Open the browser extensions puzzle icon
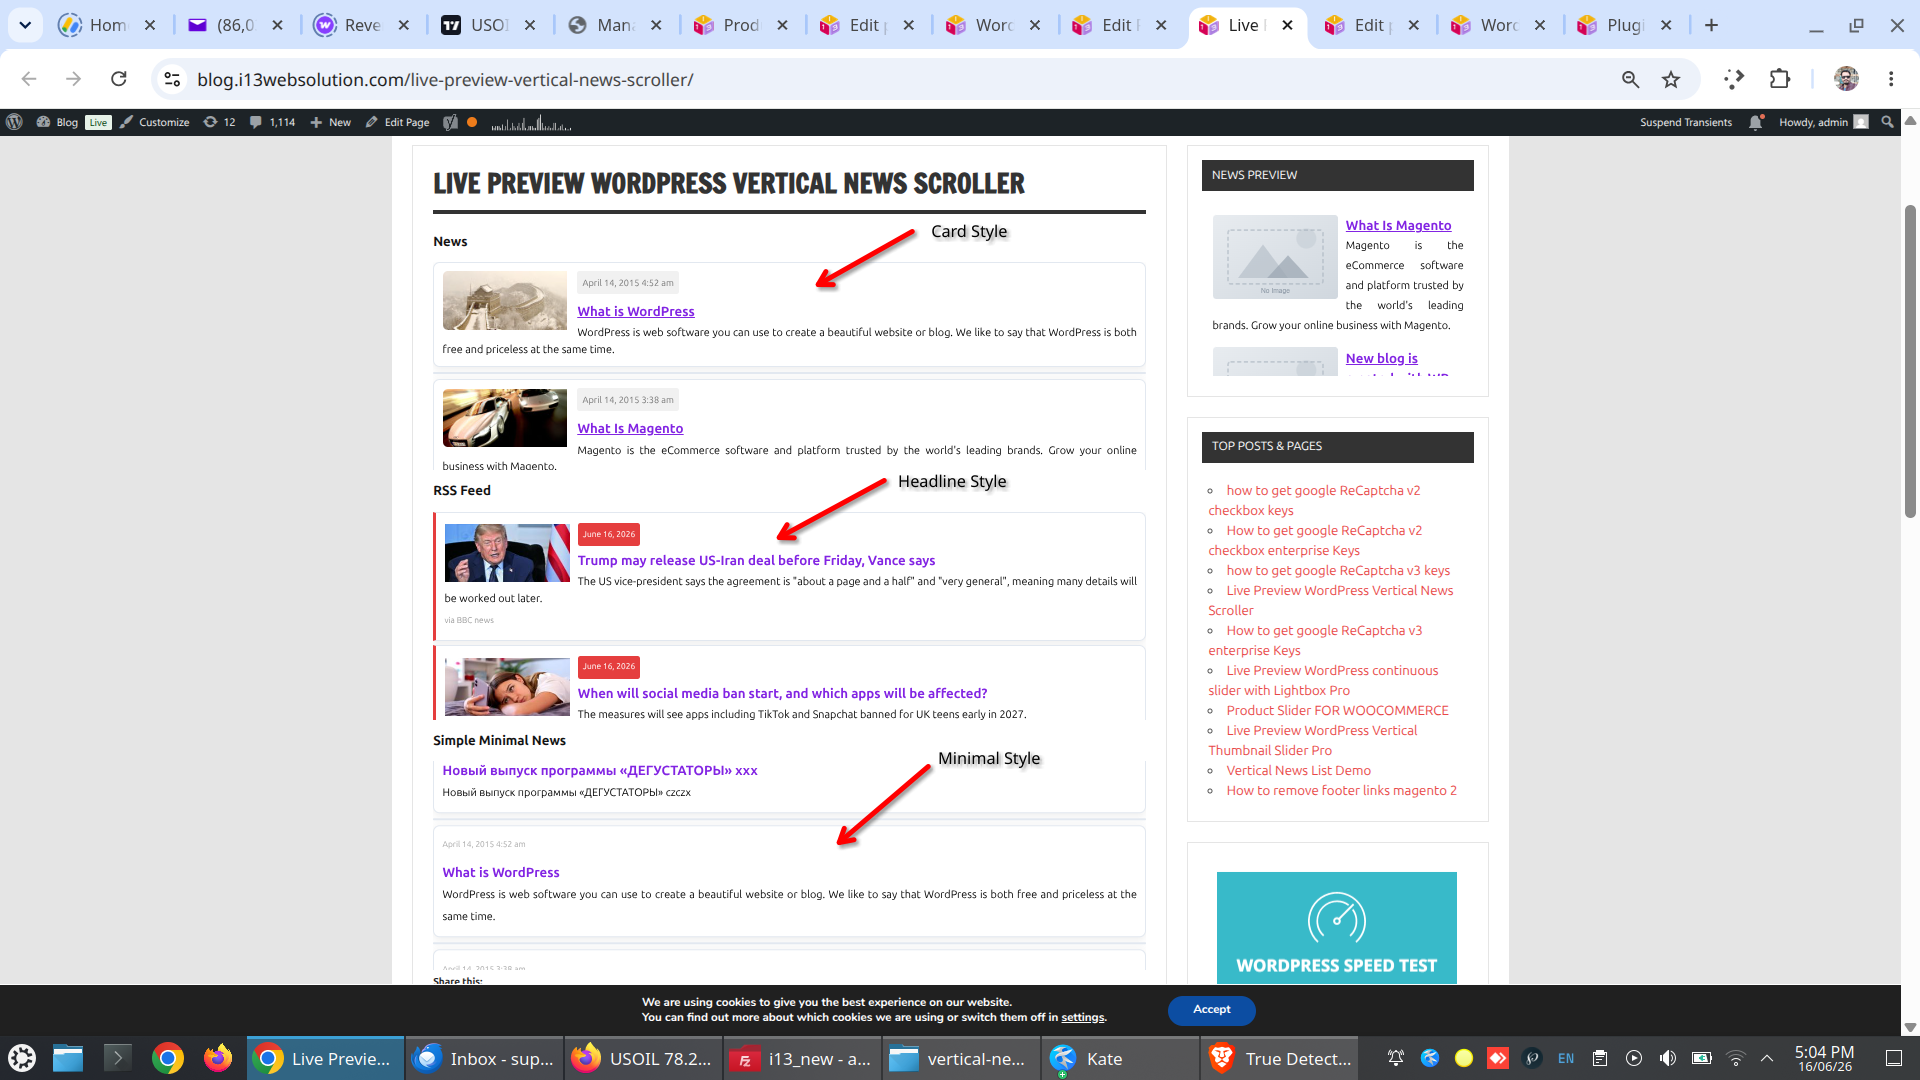This screenshot has height=1080, width=1920. point(1780,79)
